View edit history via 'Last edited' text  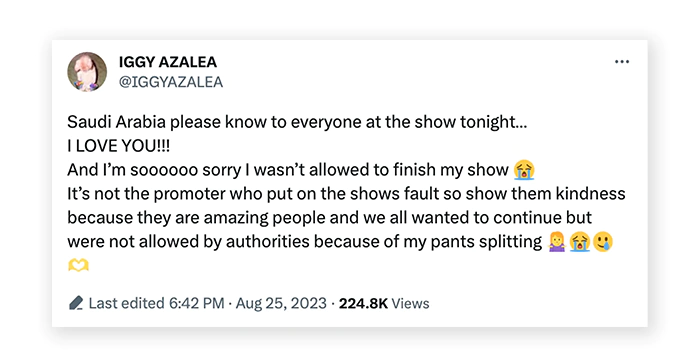pyautogui.click(x=127, y=303)
